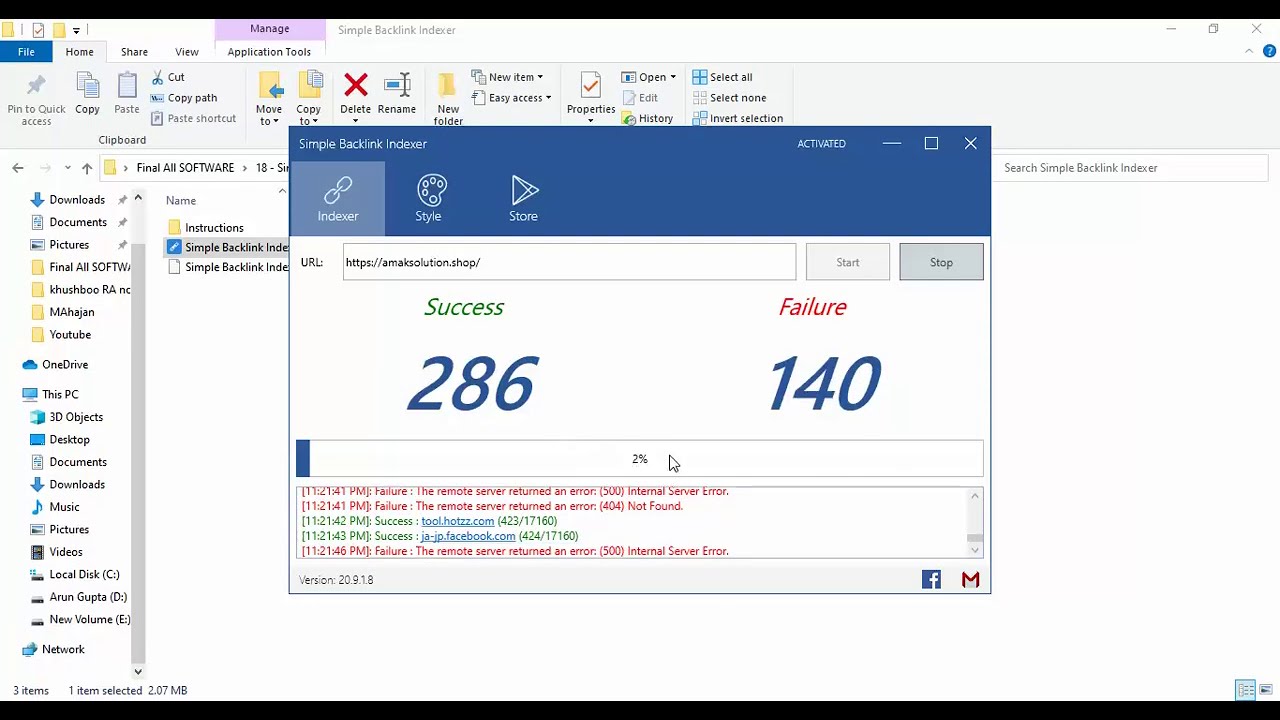Click the Paste ribbon icon

(x=127, y=95)
